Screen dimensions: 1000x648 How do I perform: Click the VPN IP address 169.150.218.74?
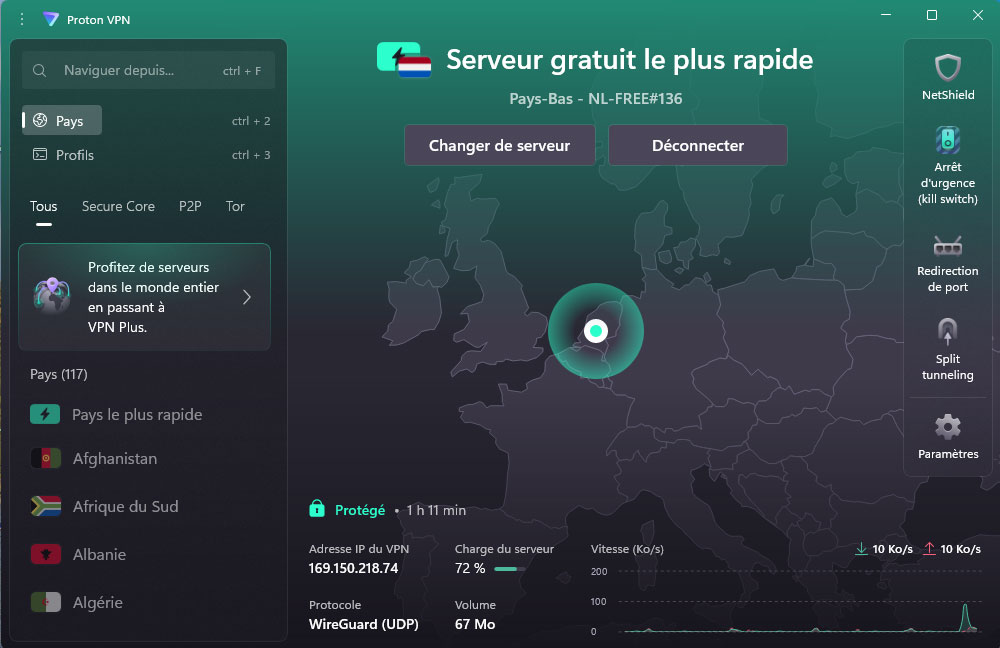click(x=353, y=568)
